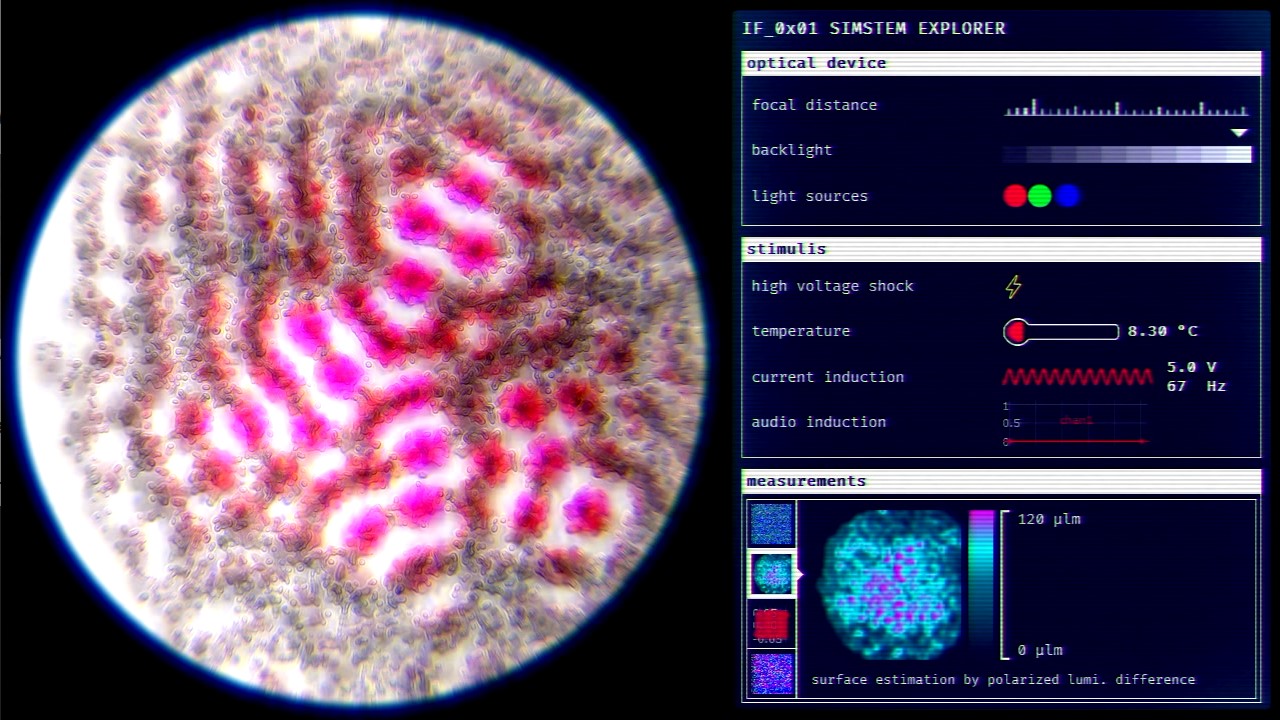Adjust the temperature thermometer slider bar
The image size is (1280, 720).
(1072, 332)
